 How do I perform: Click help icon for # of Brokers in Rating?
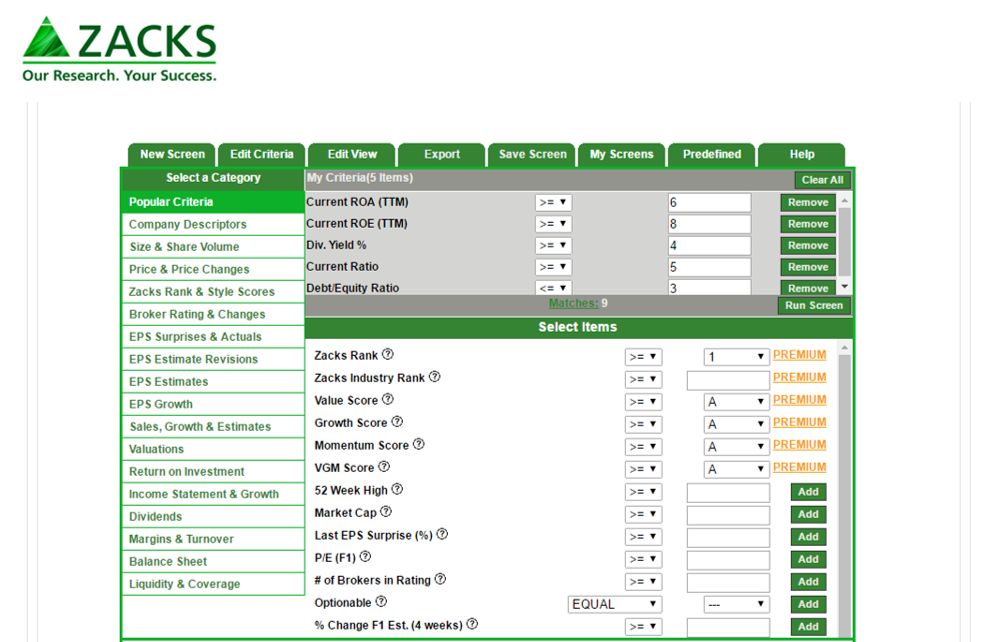click(440, 579)
